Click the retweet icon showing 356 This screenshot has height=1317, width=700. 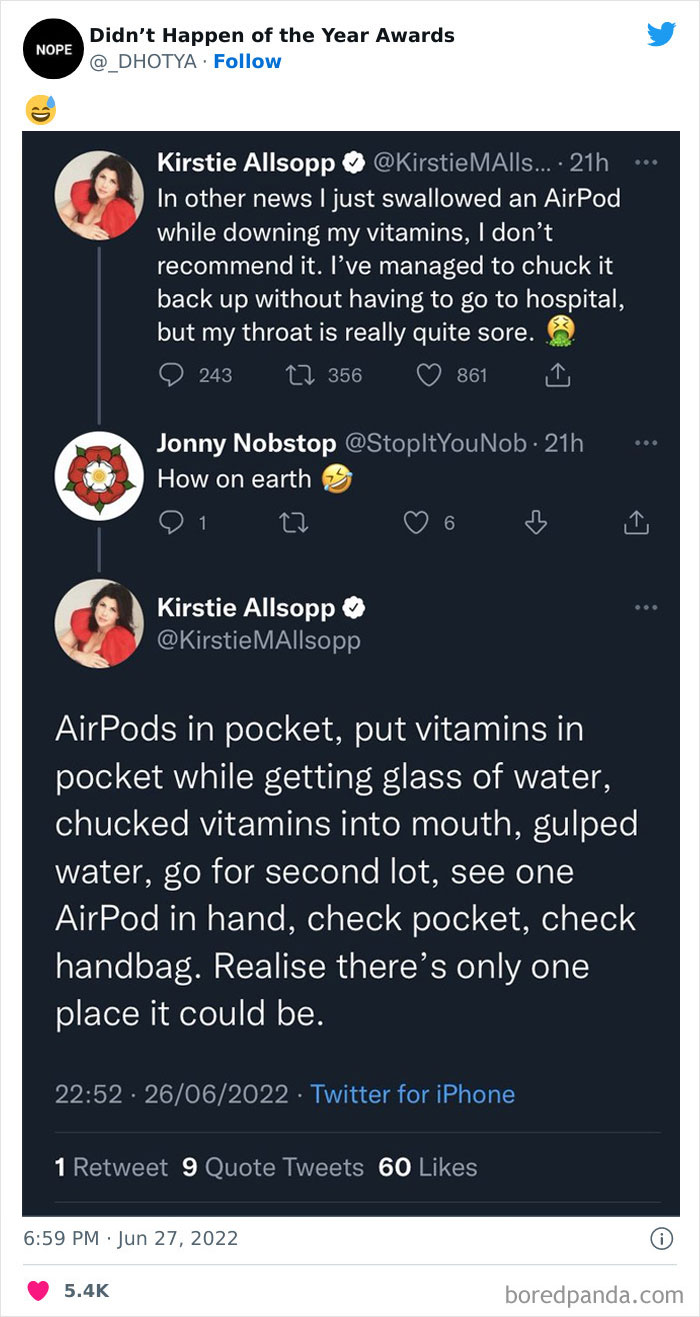[294, 375]
